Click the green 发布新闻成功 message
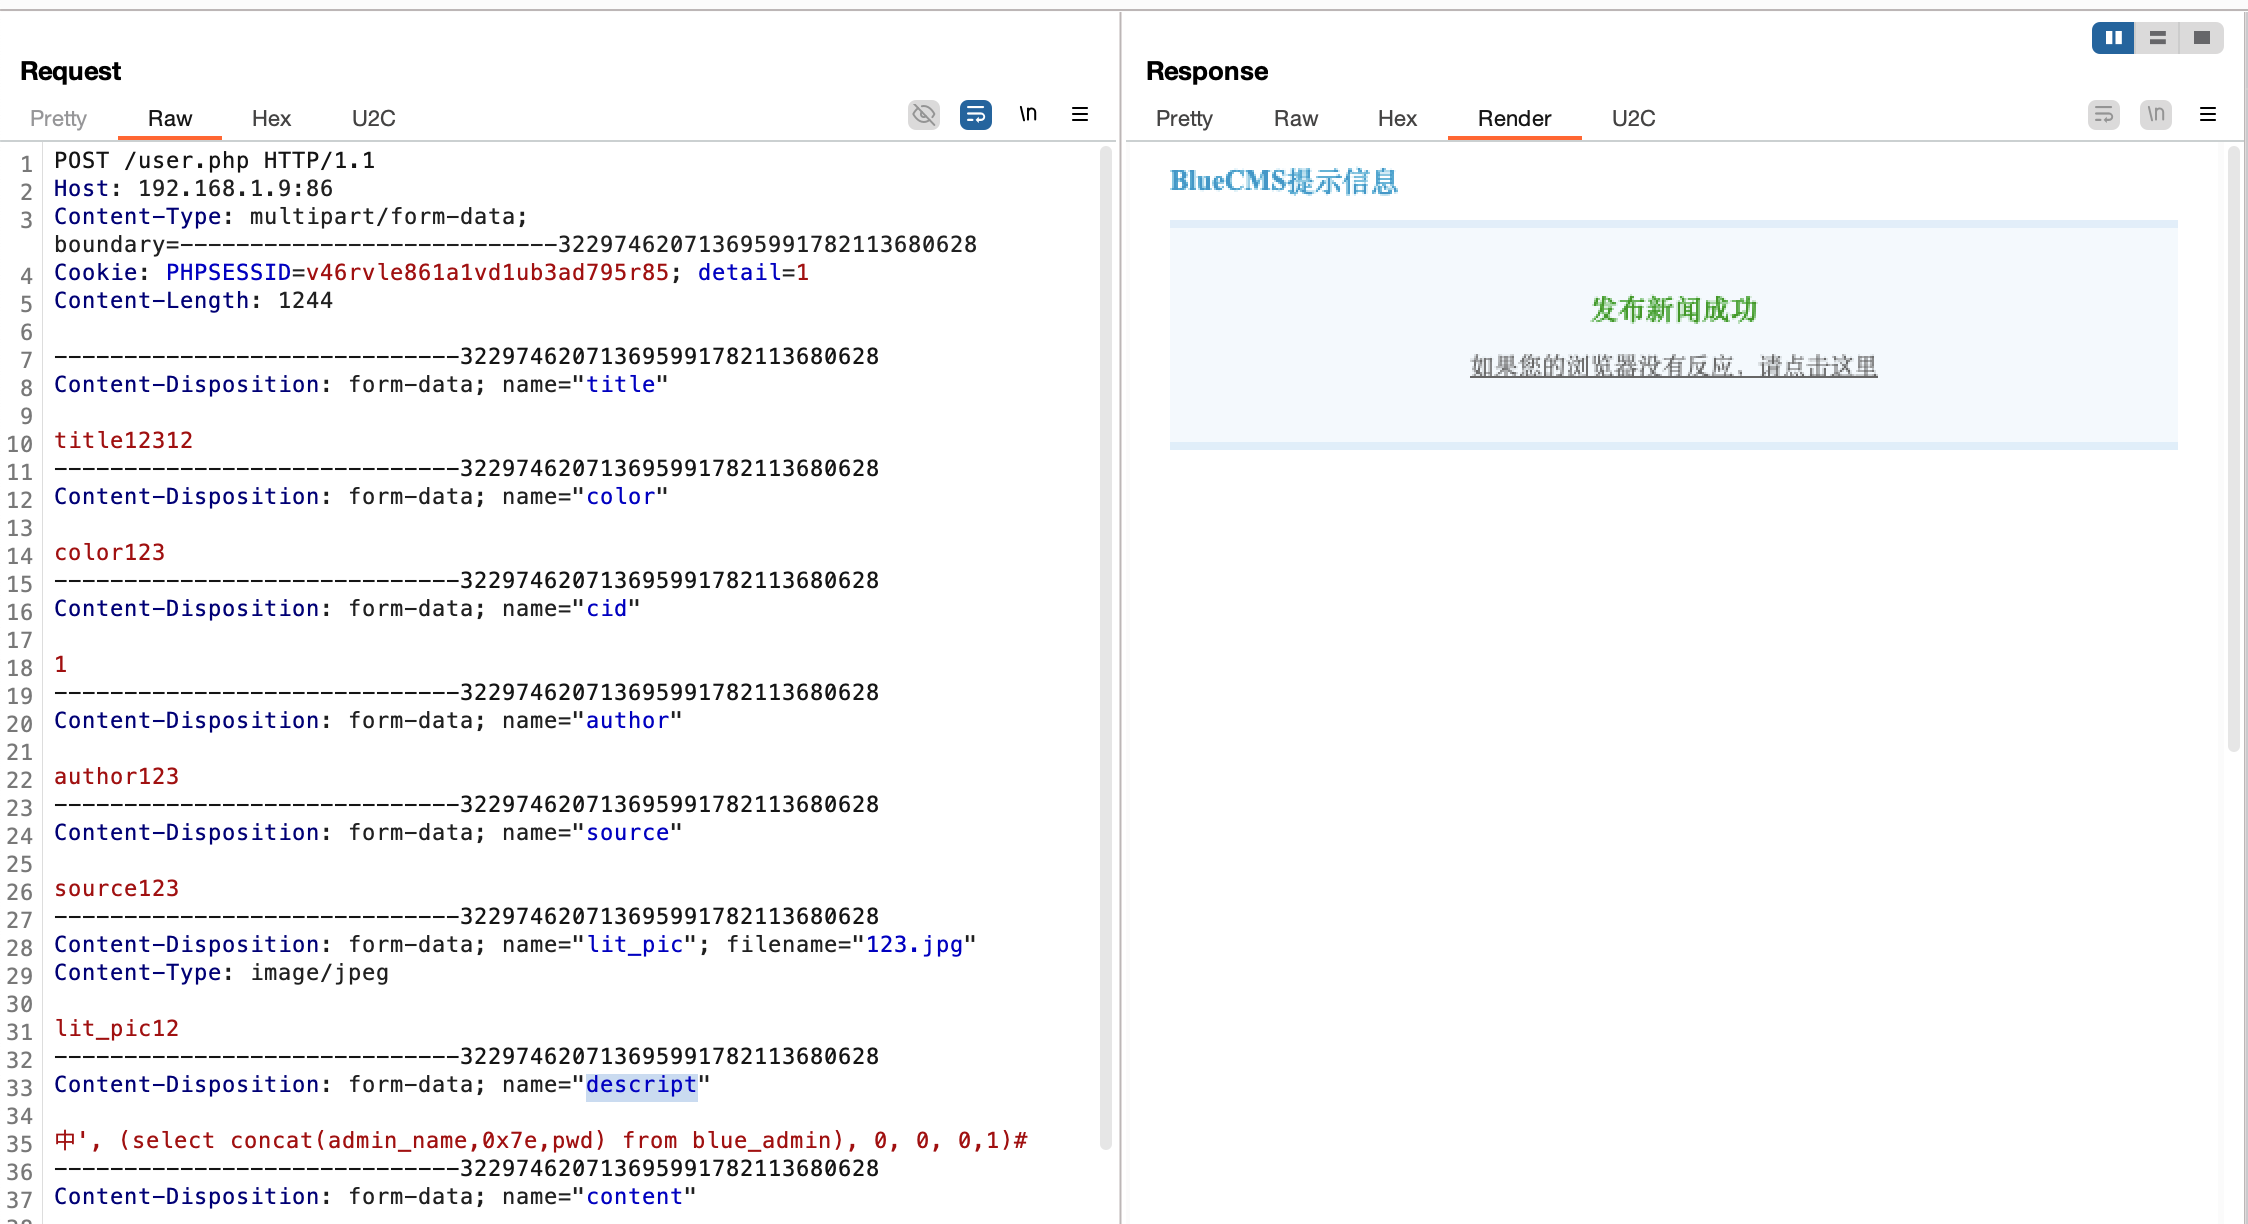The height and width of the screenshot is (1224, 2248). [x=1674, y=309]
